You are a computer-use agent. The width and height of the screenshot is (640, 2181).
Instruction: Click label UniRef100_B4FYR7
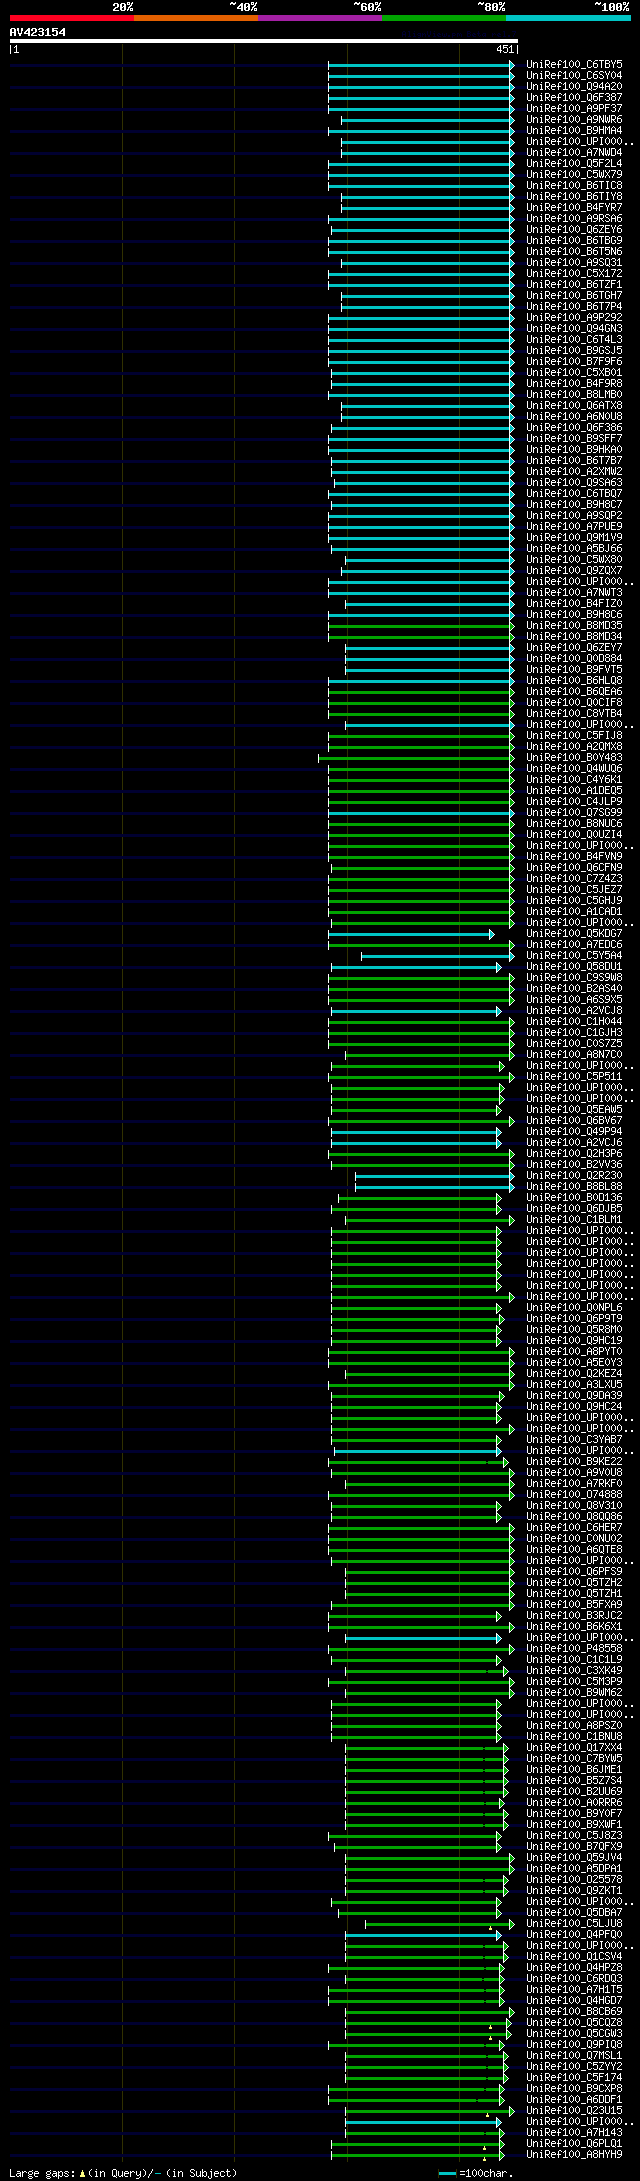pyautogui.click(x=574, y=207)
